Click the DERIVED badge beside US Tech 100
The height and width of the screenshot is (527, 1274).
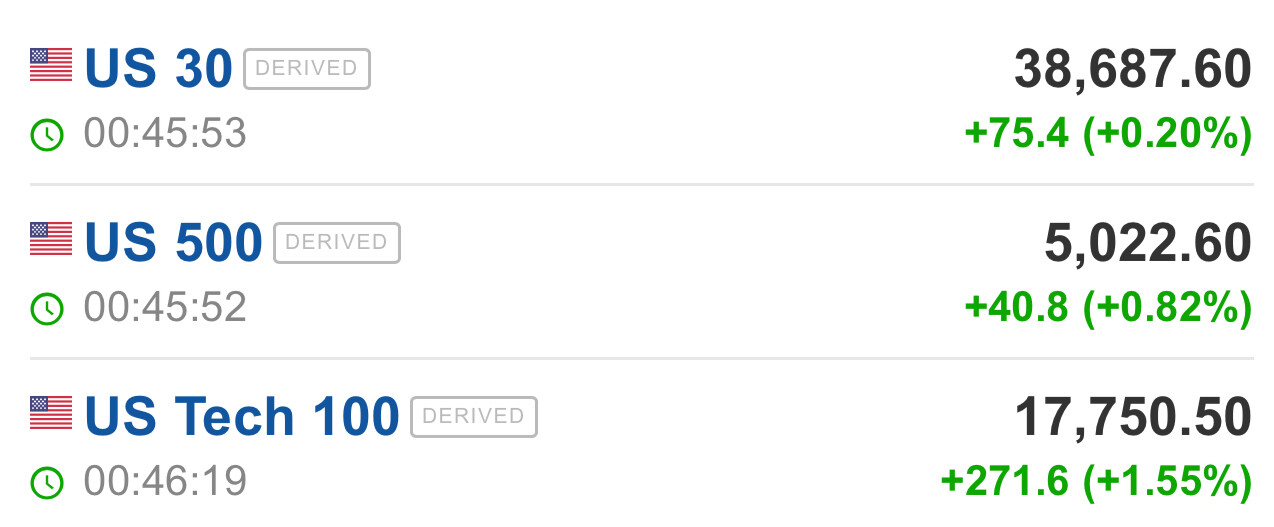coord(474,416)
